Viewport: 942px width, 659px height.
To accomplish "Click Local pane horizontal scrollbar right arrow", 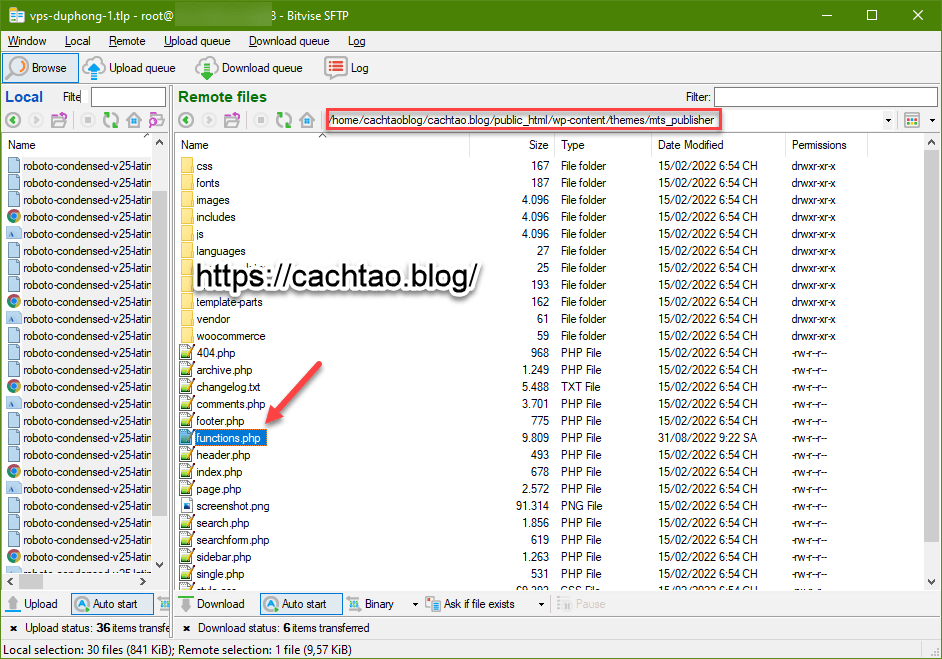I will pyautogui.click(x=143, y=582).
